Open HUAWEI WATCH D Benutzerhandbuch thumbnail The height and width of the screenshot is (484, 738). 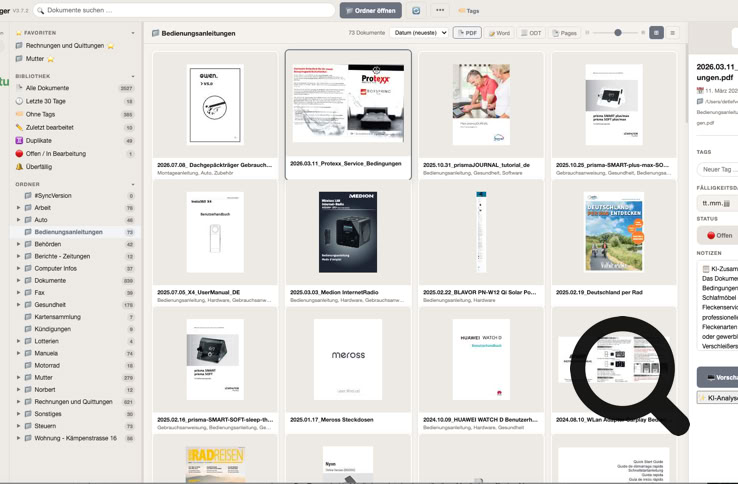point(481,360)
